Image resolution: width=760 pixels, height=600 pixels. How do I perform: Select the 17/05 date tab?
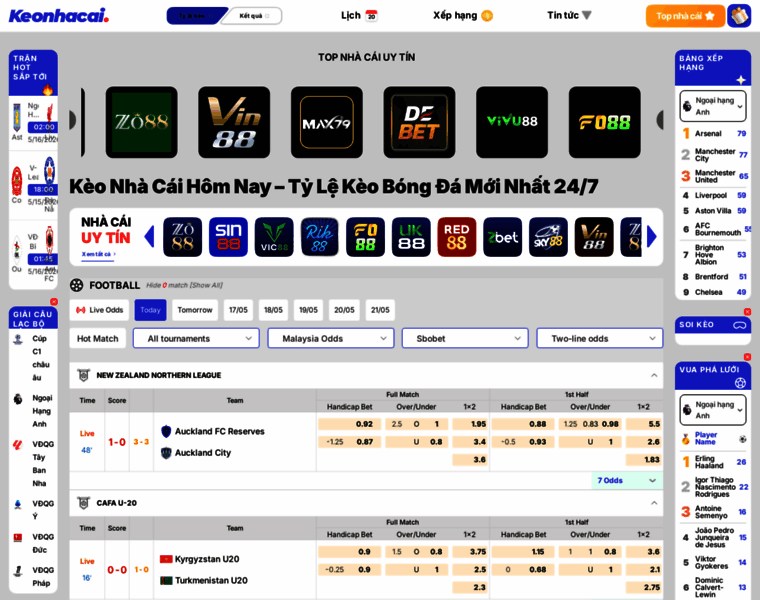tap(238, 310)
